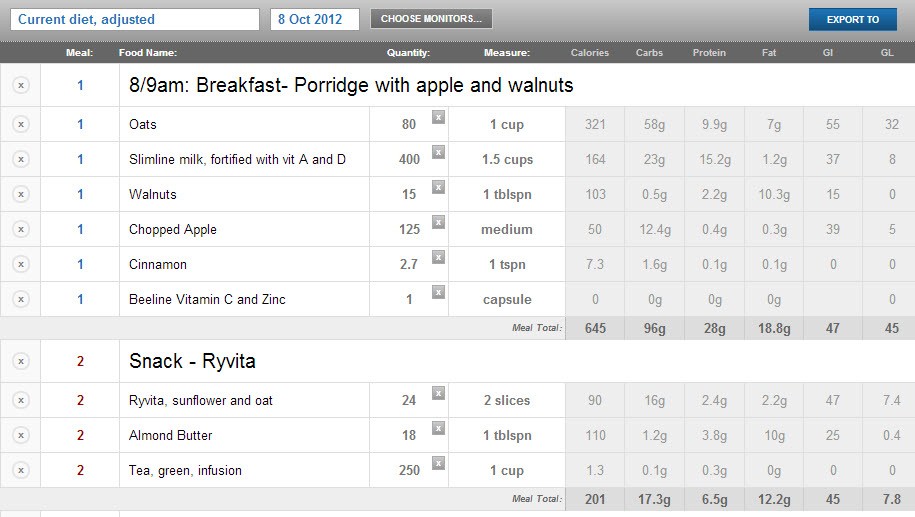This screenshot has width=915, height=517.
Task: Remove the Oats row with circle x
Action: point(21,124)
